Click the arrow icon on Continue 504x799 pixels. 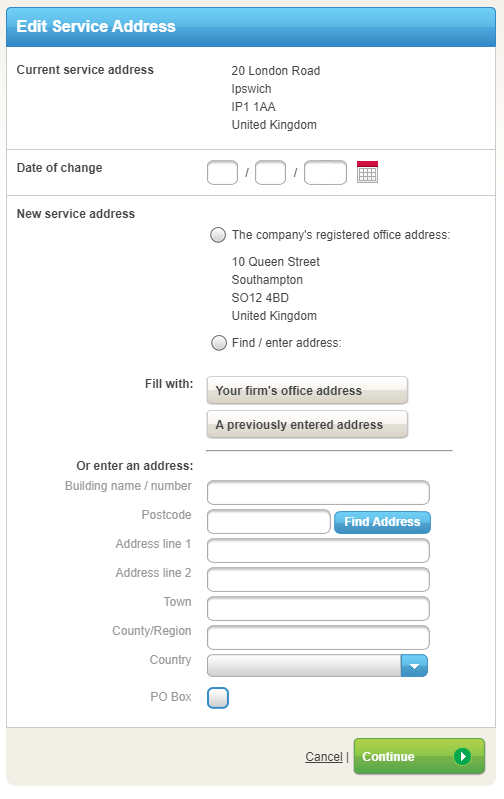[462, 756]
